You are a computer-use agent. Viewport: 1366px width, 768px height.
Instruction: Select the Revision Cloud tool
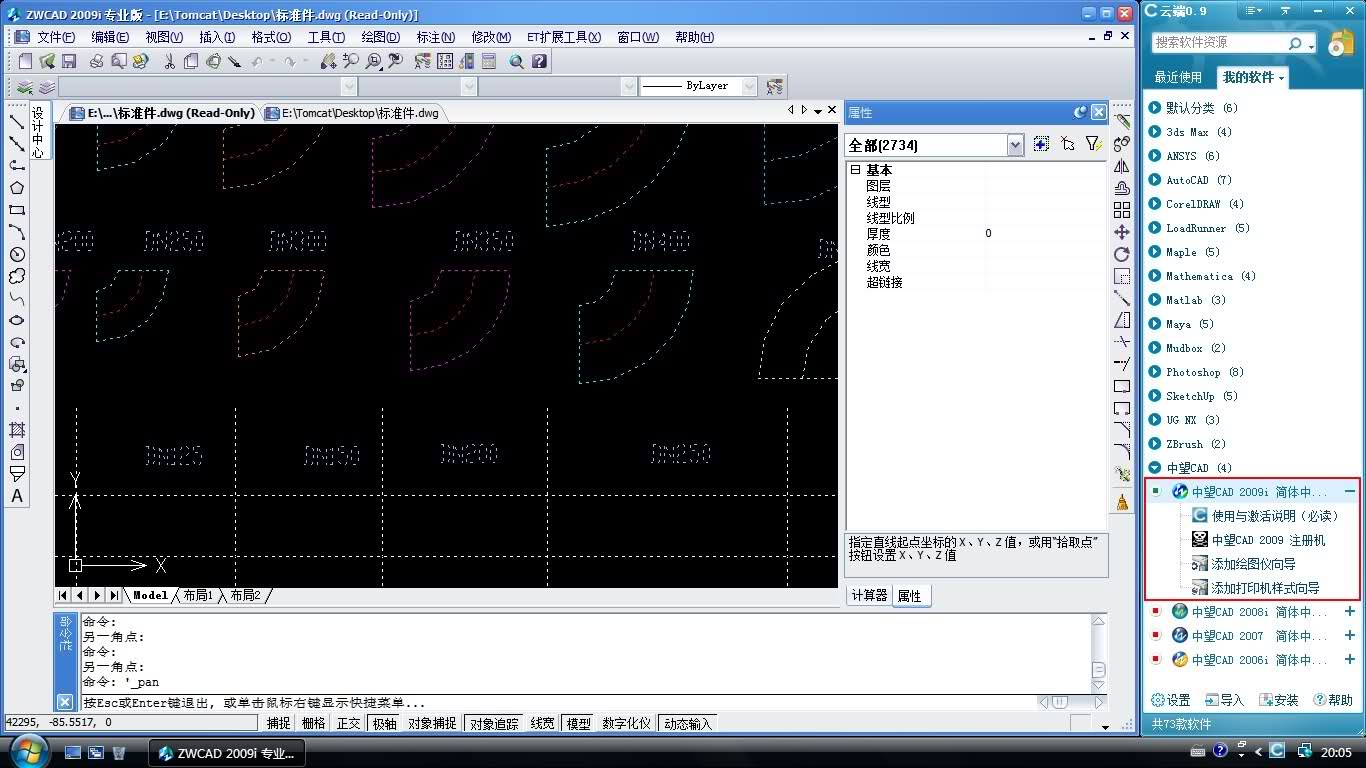(x=17, y=276)
